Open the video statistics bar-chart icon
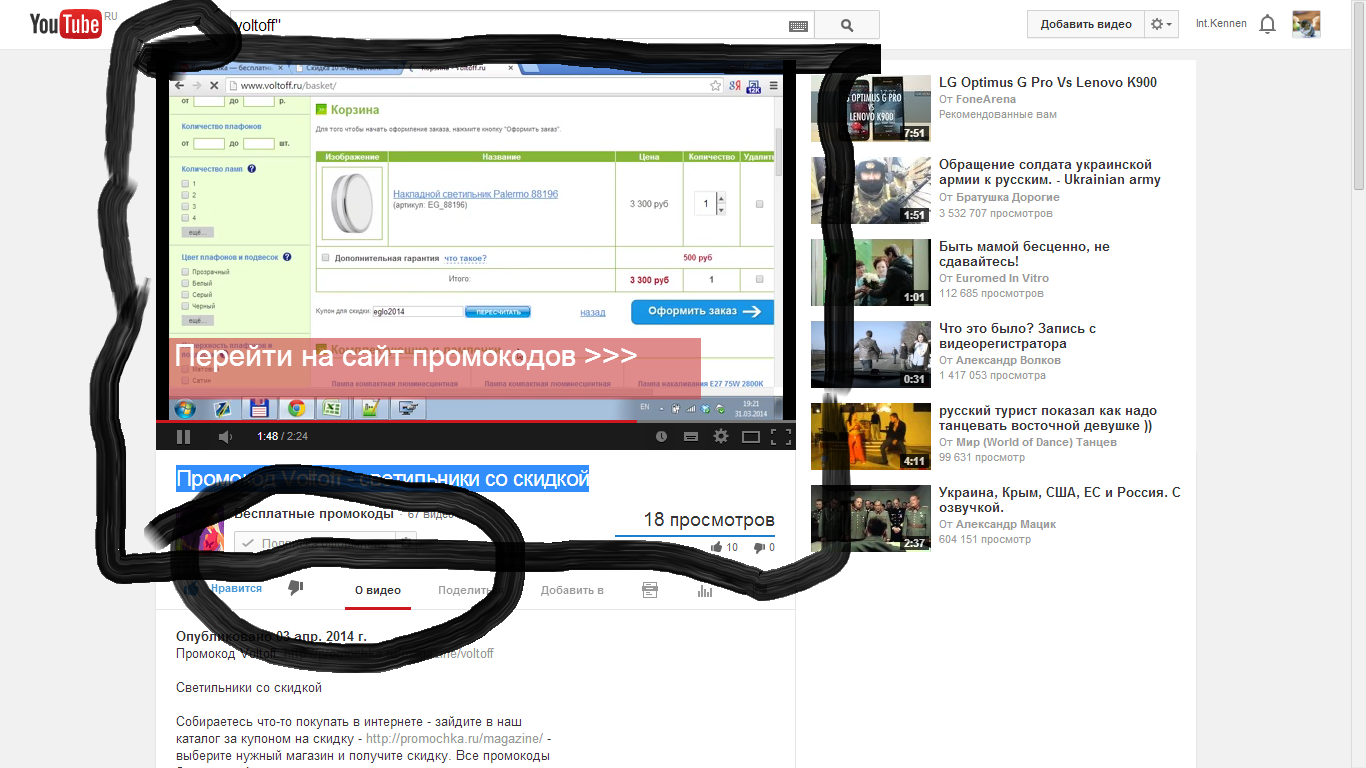This screenshot has width=1366, height=768. coord(705,590)
